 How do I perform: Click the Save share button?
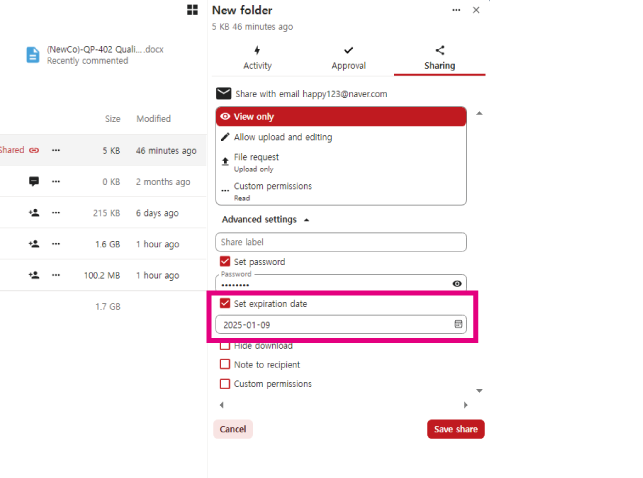[455, 429]
